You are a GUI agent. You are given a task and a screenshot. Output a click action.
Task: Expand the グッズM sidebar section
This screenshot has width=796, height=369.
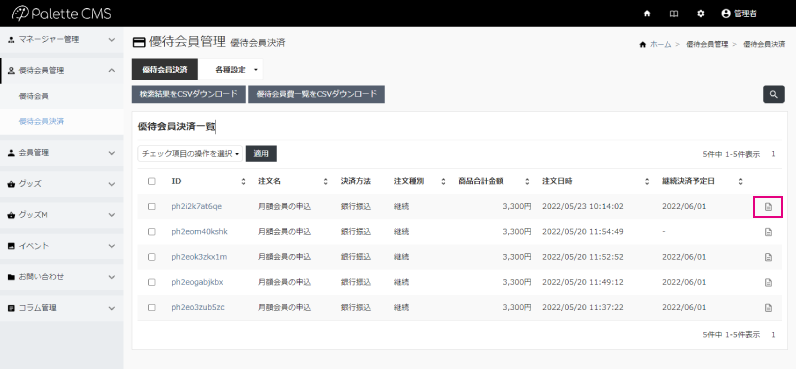pos(61,215)
